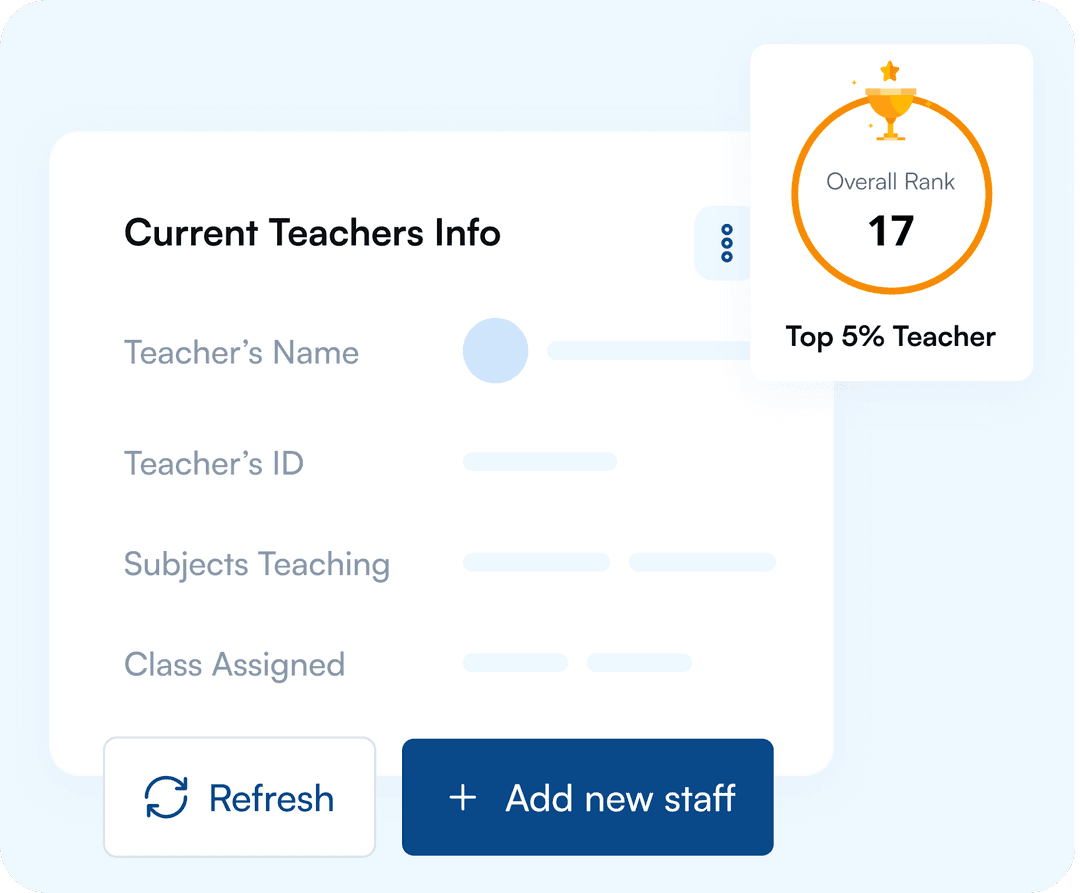Screen dimensions: 1080x893
Task: Click the plus icon on Add new staff
Action: (x=462, y=798)
